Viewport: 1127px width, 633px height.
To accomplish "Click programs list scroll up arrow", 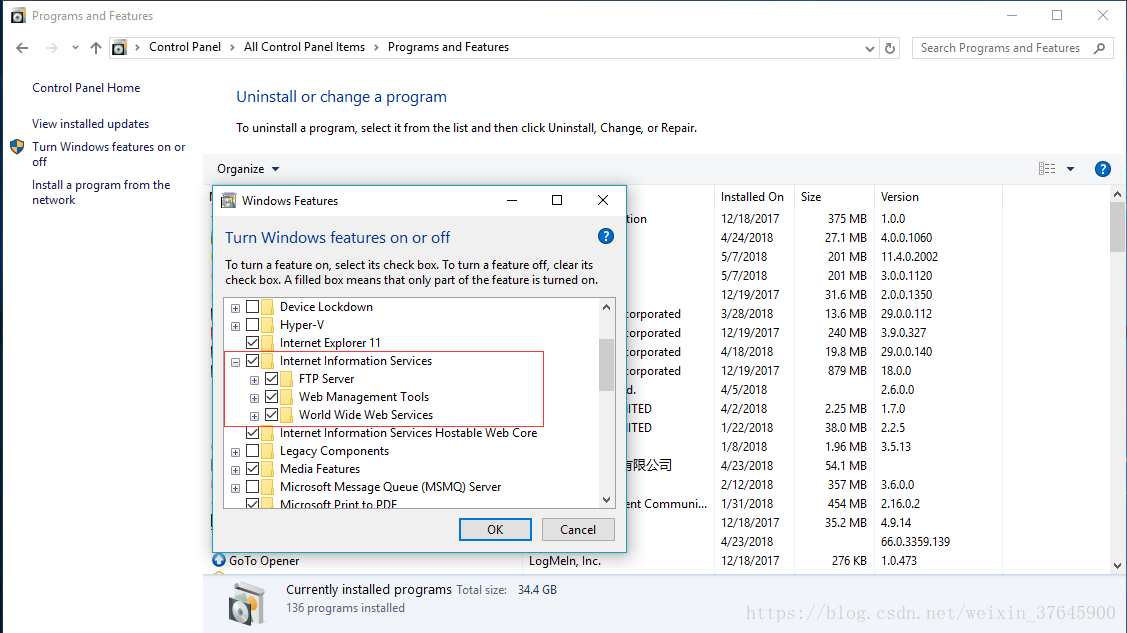I will [x=1117, y=194].
